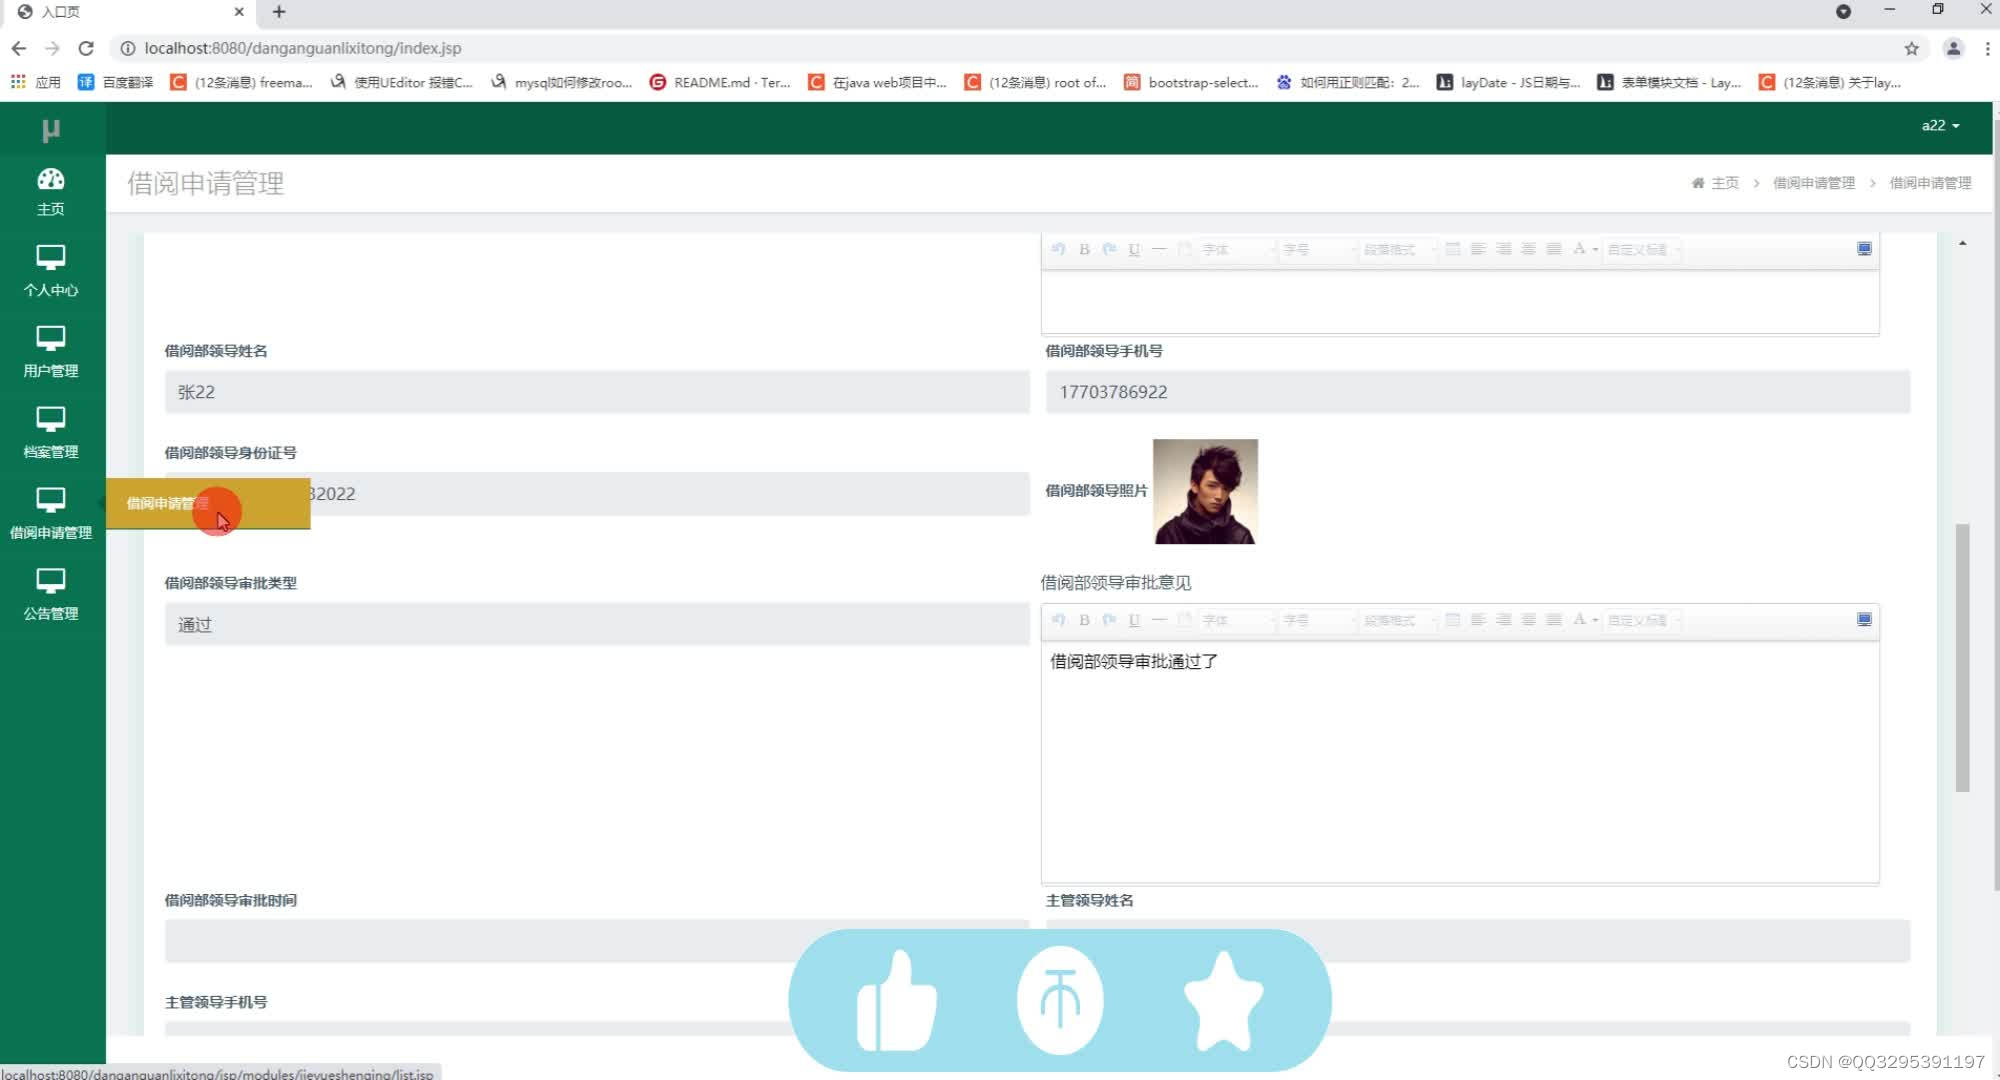Open the 字体 font dropdown in 审批意见 editor
Screen dimensions: 2000x1080
(x=1238, y=620)
